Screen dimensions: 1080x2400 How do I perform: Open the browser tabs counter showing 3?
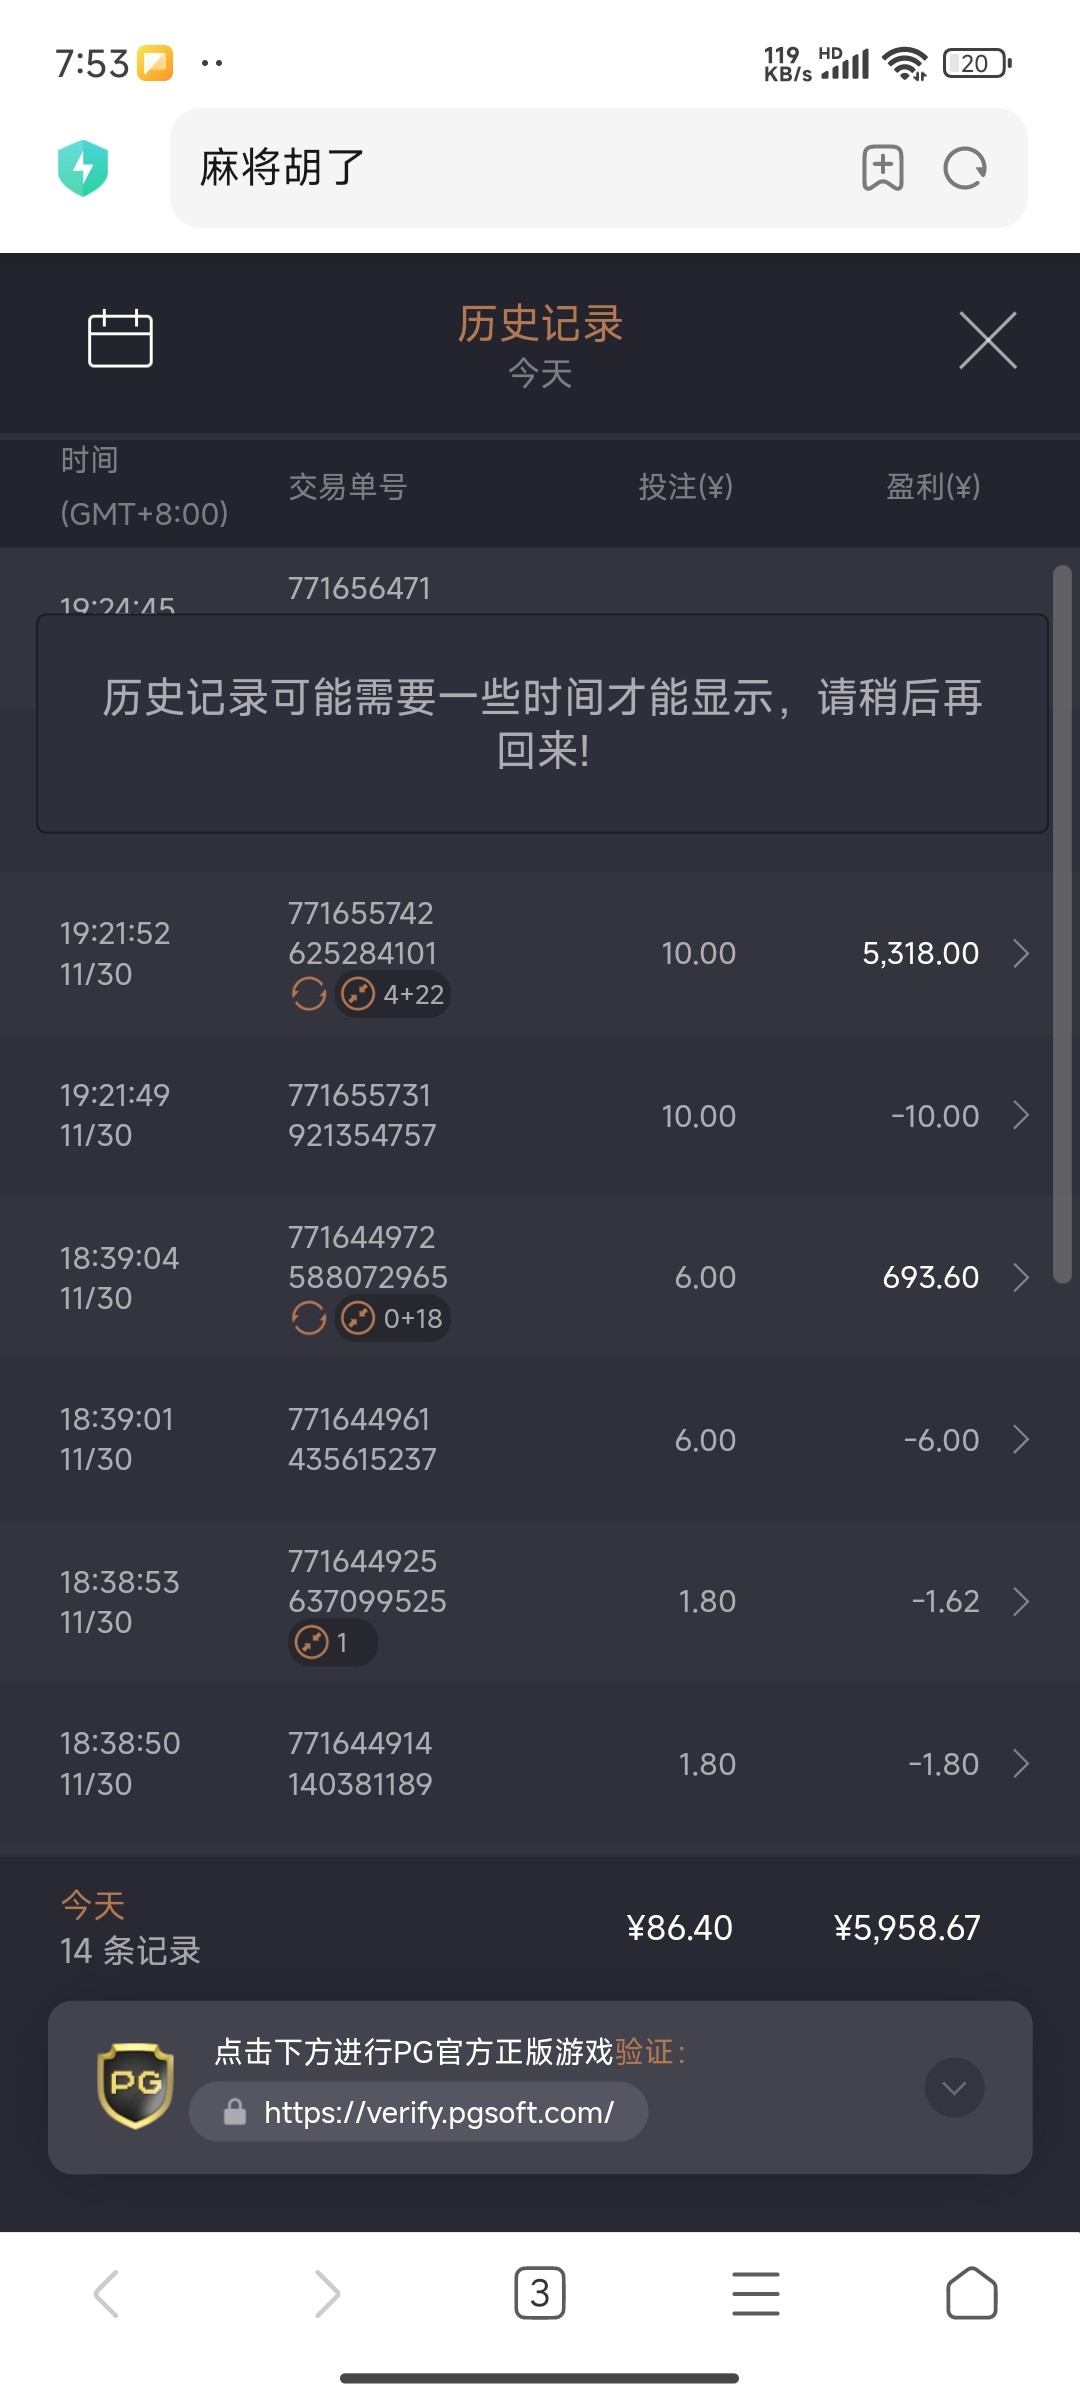(540, 2293)
